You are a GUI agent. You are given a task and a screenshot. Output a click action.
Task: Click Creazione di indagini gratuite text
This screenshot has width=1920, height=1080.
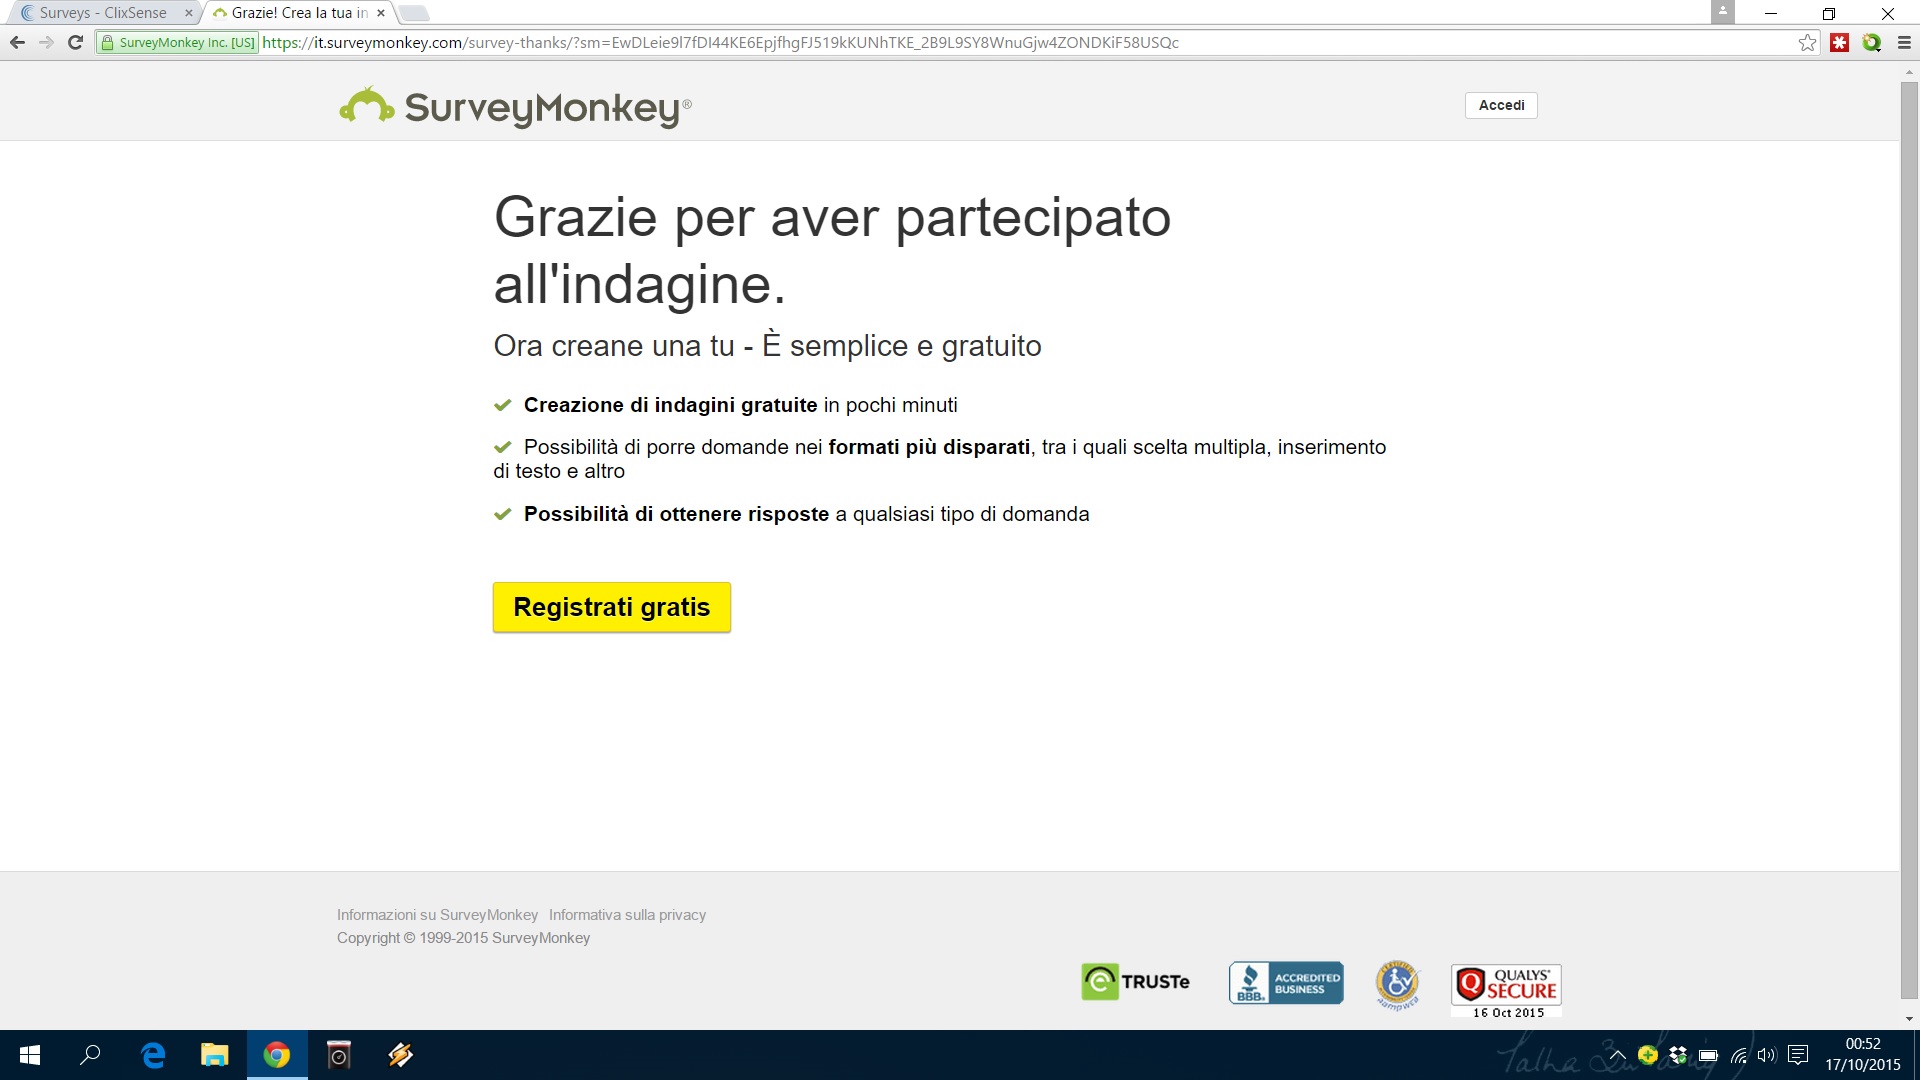click(x=670, y=405)
